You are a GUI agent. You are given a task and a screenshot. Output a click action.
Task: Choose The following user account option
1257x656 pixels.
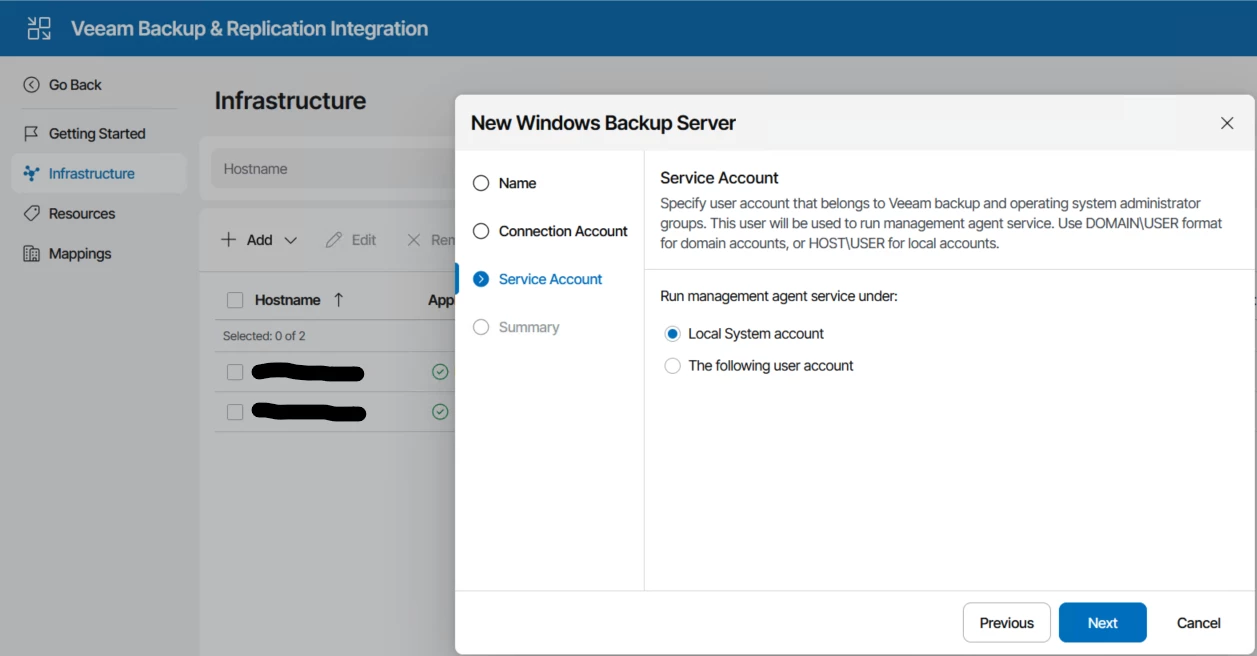[x=673, y=366]
